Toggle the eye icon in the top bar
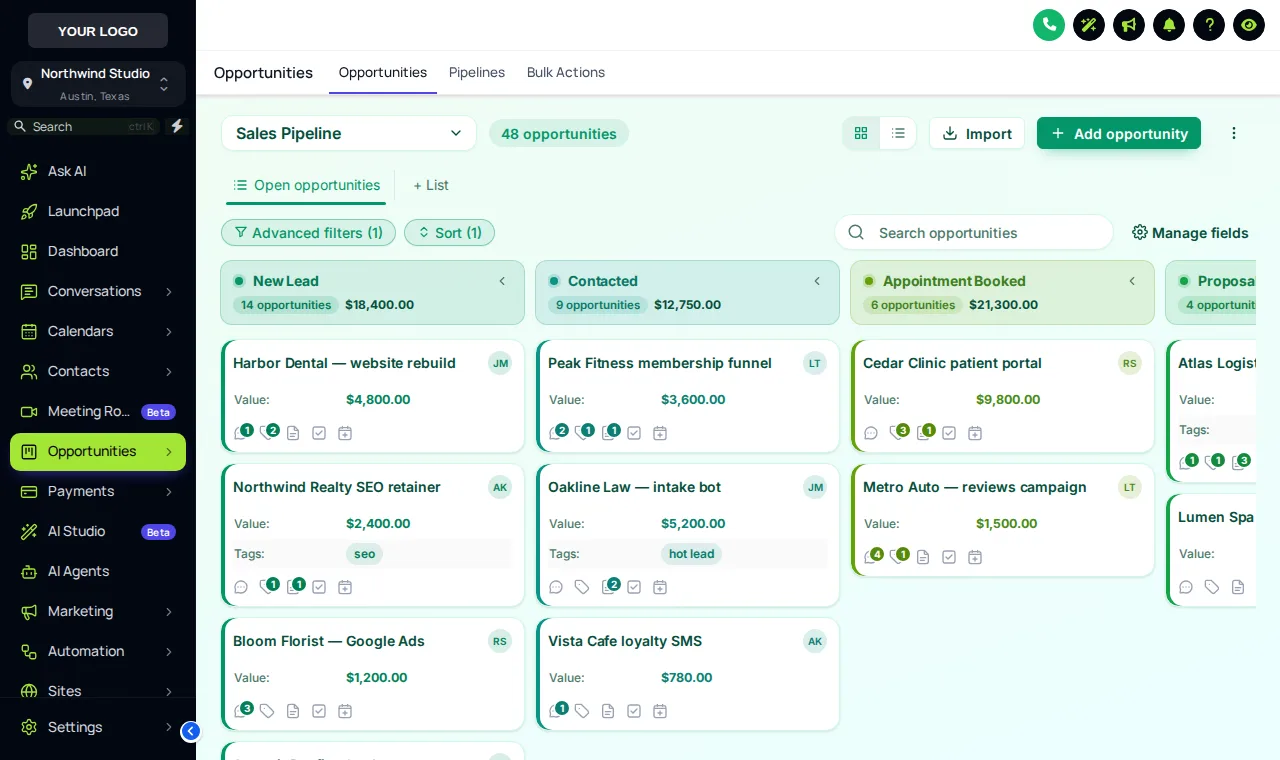Image resolution: width=1280 pixels, height=760 pixels. tap(1249, 25)
